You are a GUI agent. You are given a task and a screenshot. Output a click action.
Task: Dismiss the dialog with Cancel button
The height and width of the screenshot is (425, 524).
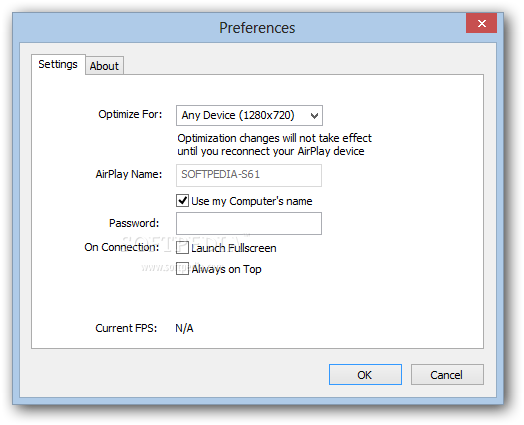pos(447,375)
